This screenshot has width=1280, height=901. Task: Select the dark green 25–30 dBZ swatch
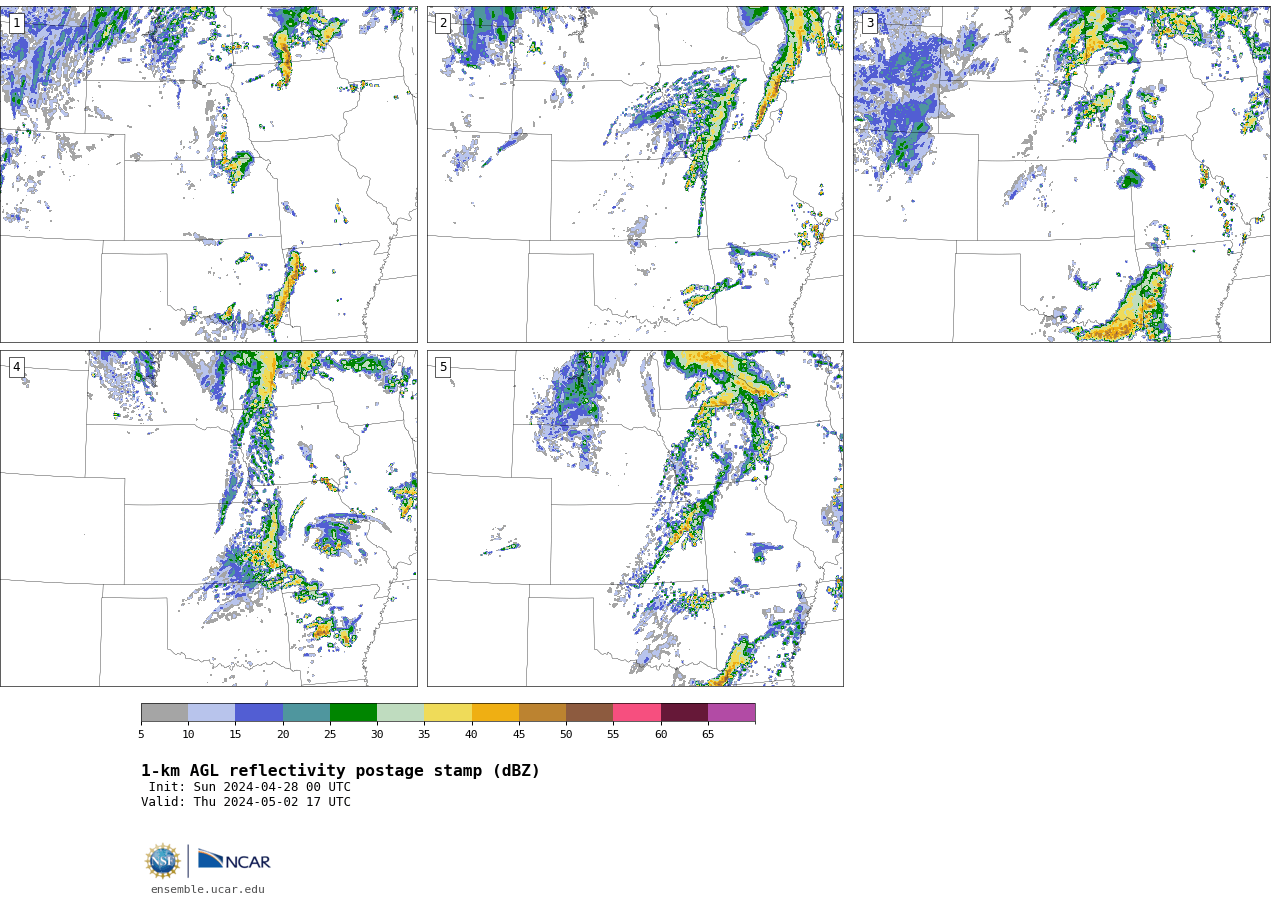point(353,712)
